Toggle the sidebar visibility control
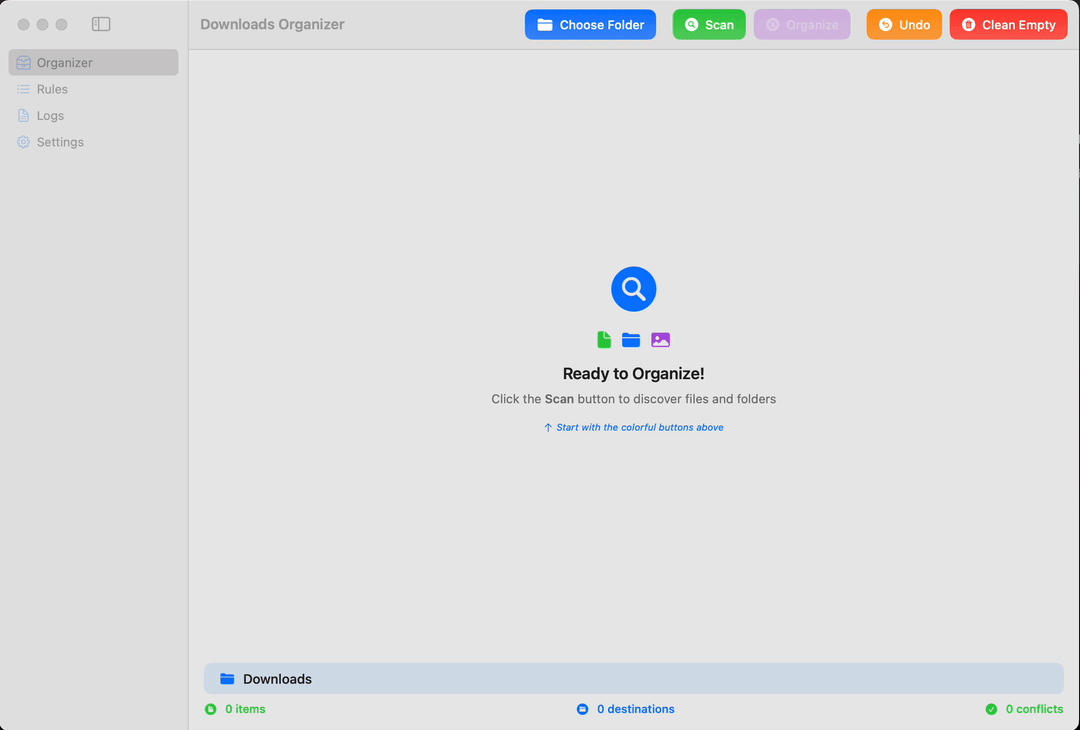Image resolution: width=1080 pixels, height=730 pixels. point(100,24)
